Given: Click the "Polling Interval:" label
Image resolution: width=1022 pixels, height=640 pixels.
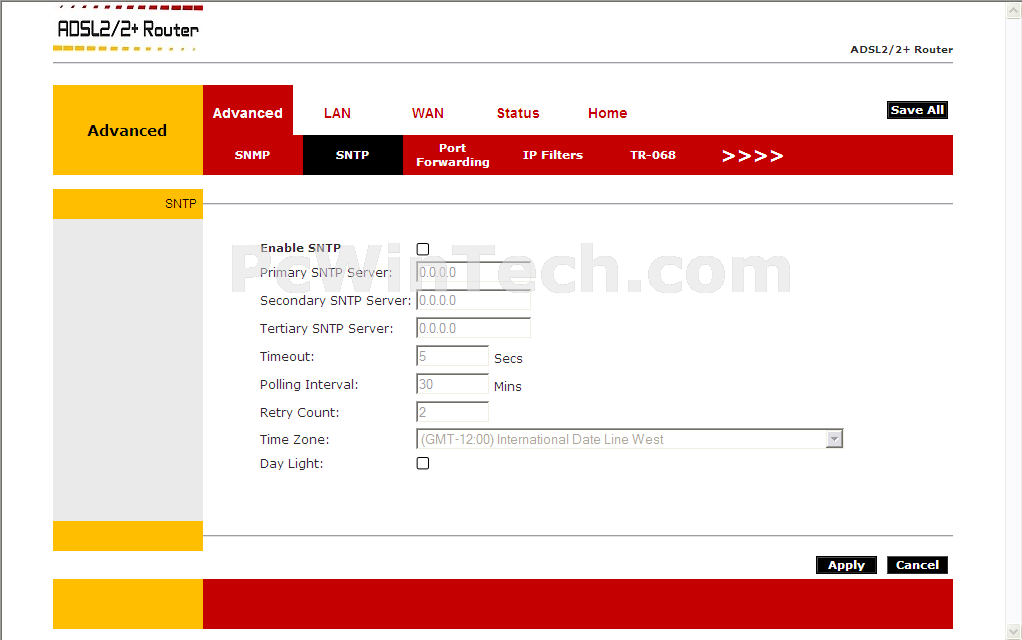Looking at the screenshot, I should pyautogui.click(x=309, y=385).
